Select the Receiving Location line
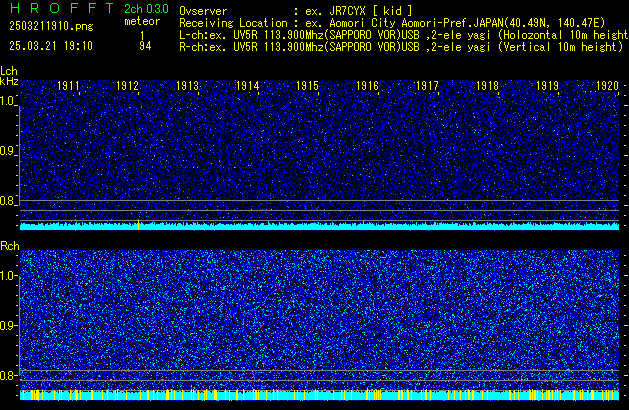Image resolution: width=629 pixels, height=410 pixels. (x=392, y=23)
